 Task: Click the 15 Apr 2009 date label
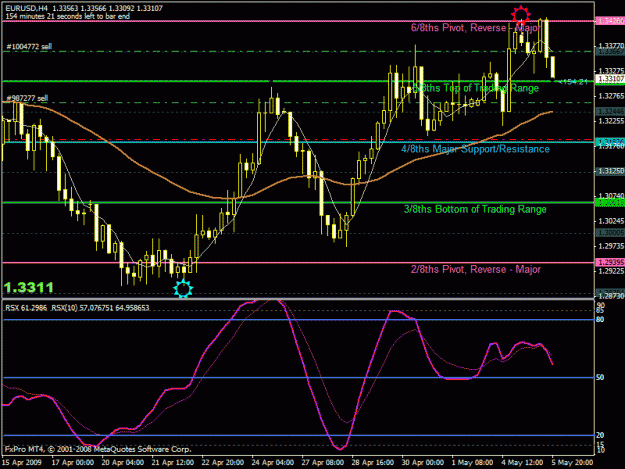point(22,463)
